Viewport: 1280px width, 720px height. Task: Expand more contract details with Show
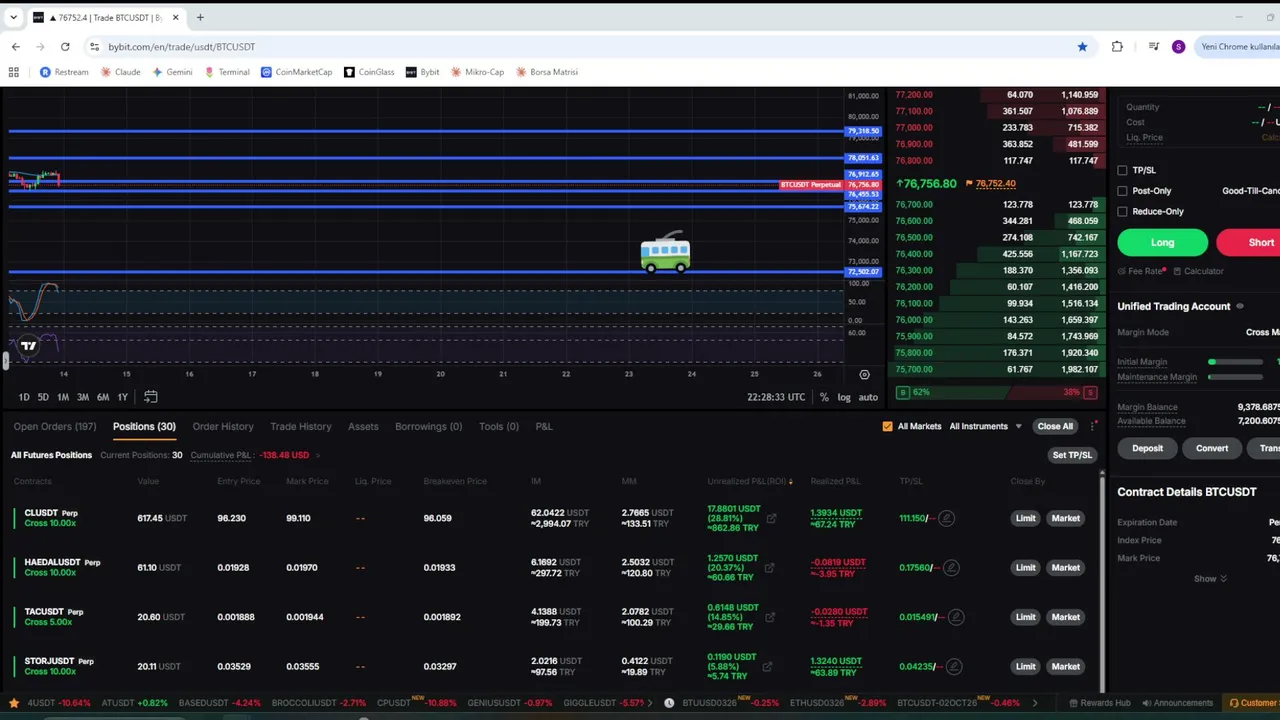(1210, 579)
